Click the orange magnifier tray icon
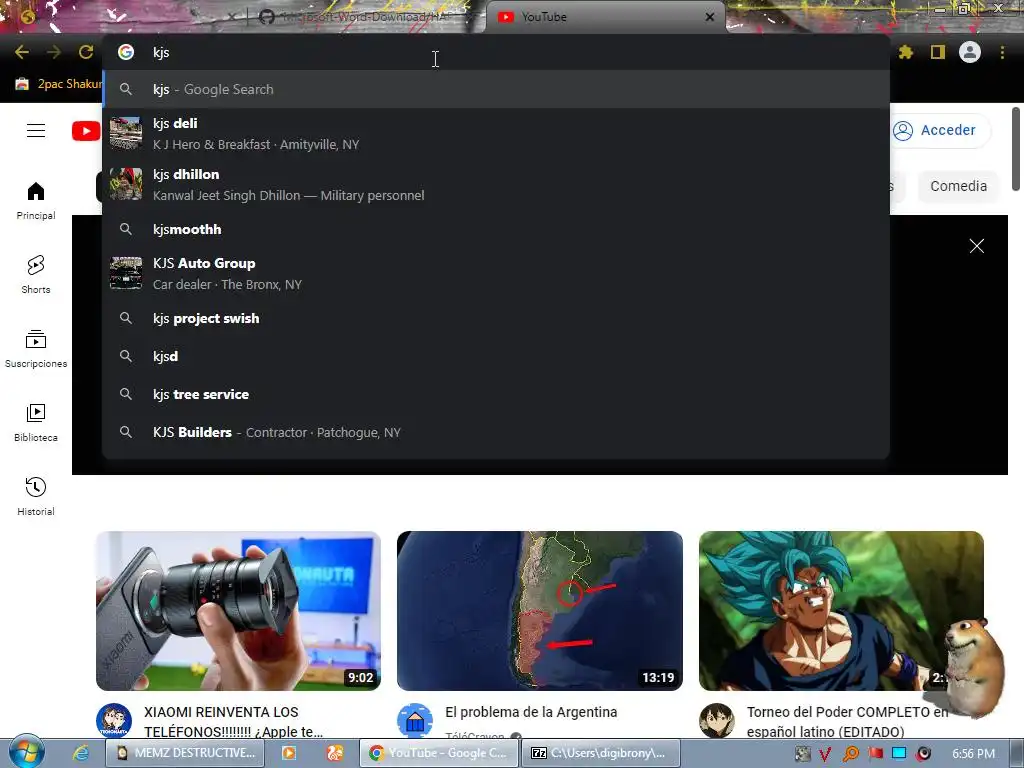The image size is (1024, 768). pyautogui.click(x=850, y=754)
